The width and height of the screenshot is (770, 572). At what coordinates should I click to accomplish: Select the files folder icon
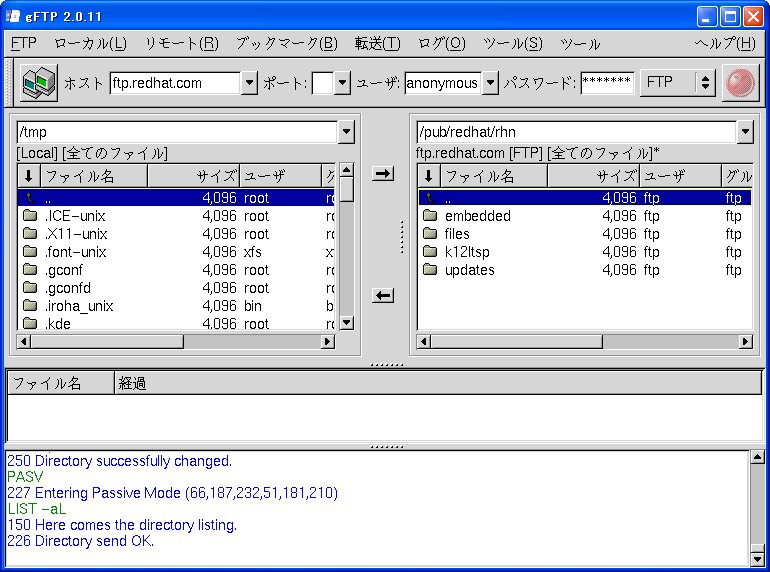[x=430, y=234]
